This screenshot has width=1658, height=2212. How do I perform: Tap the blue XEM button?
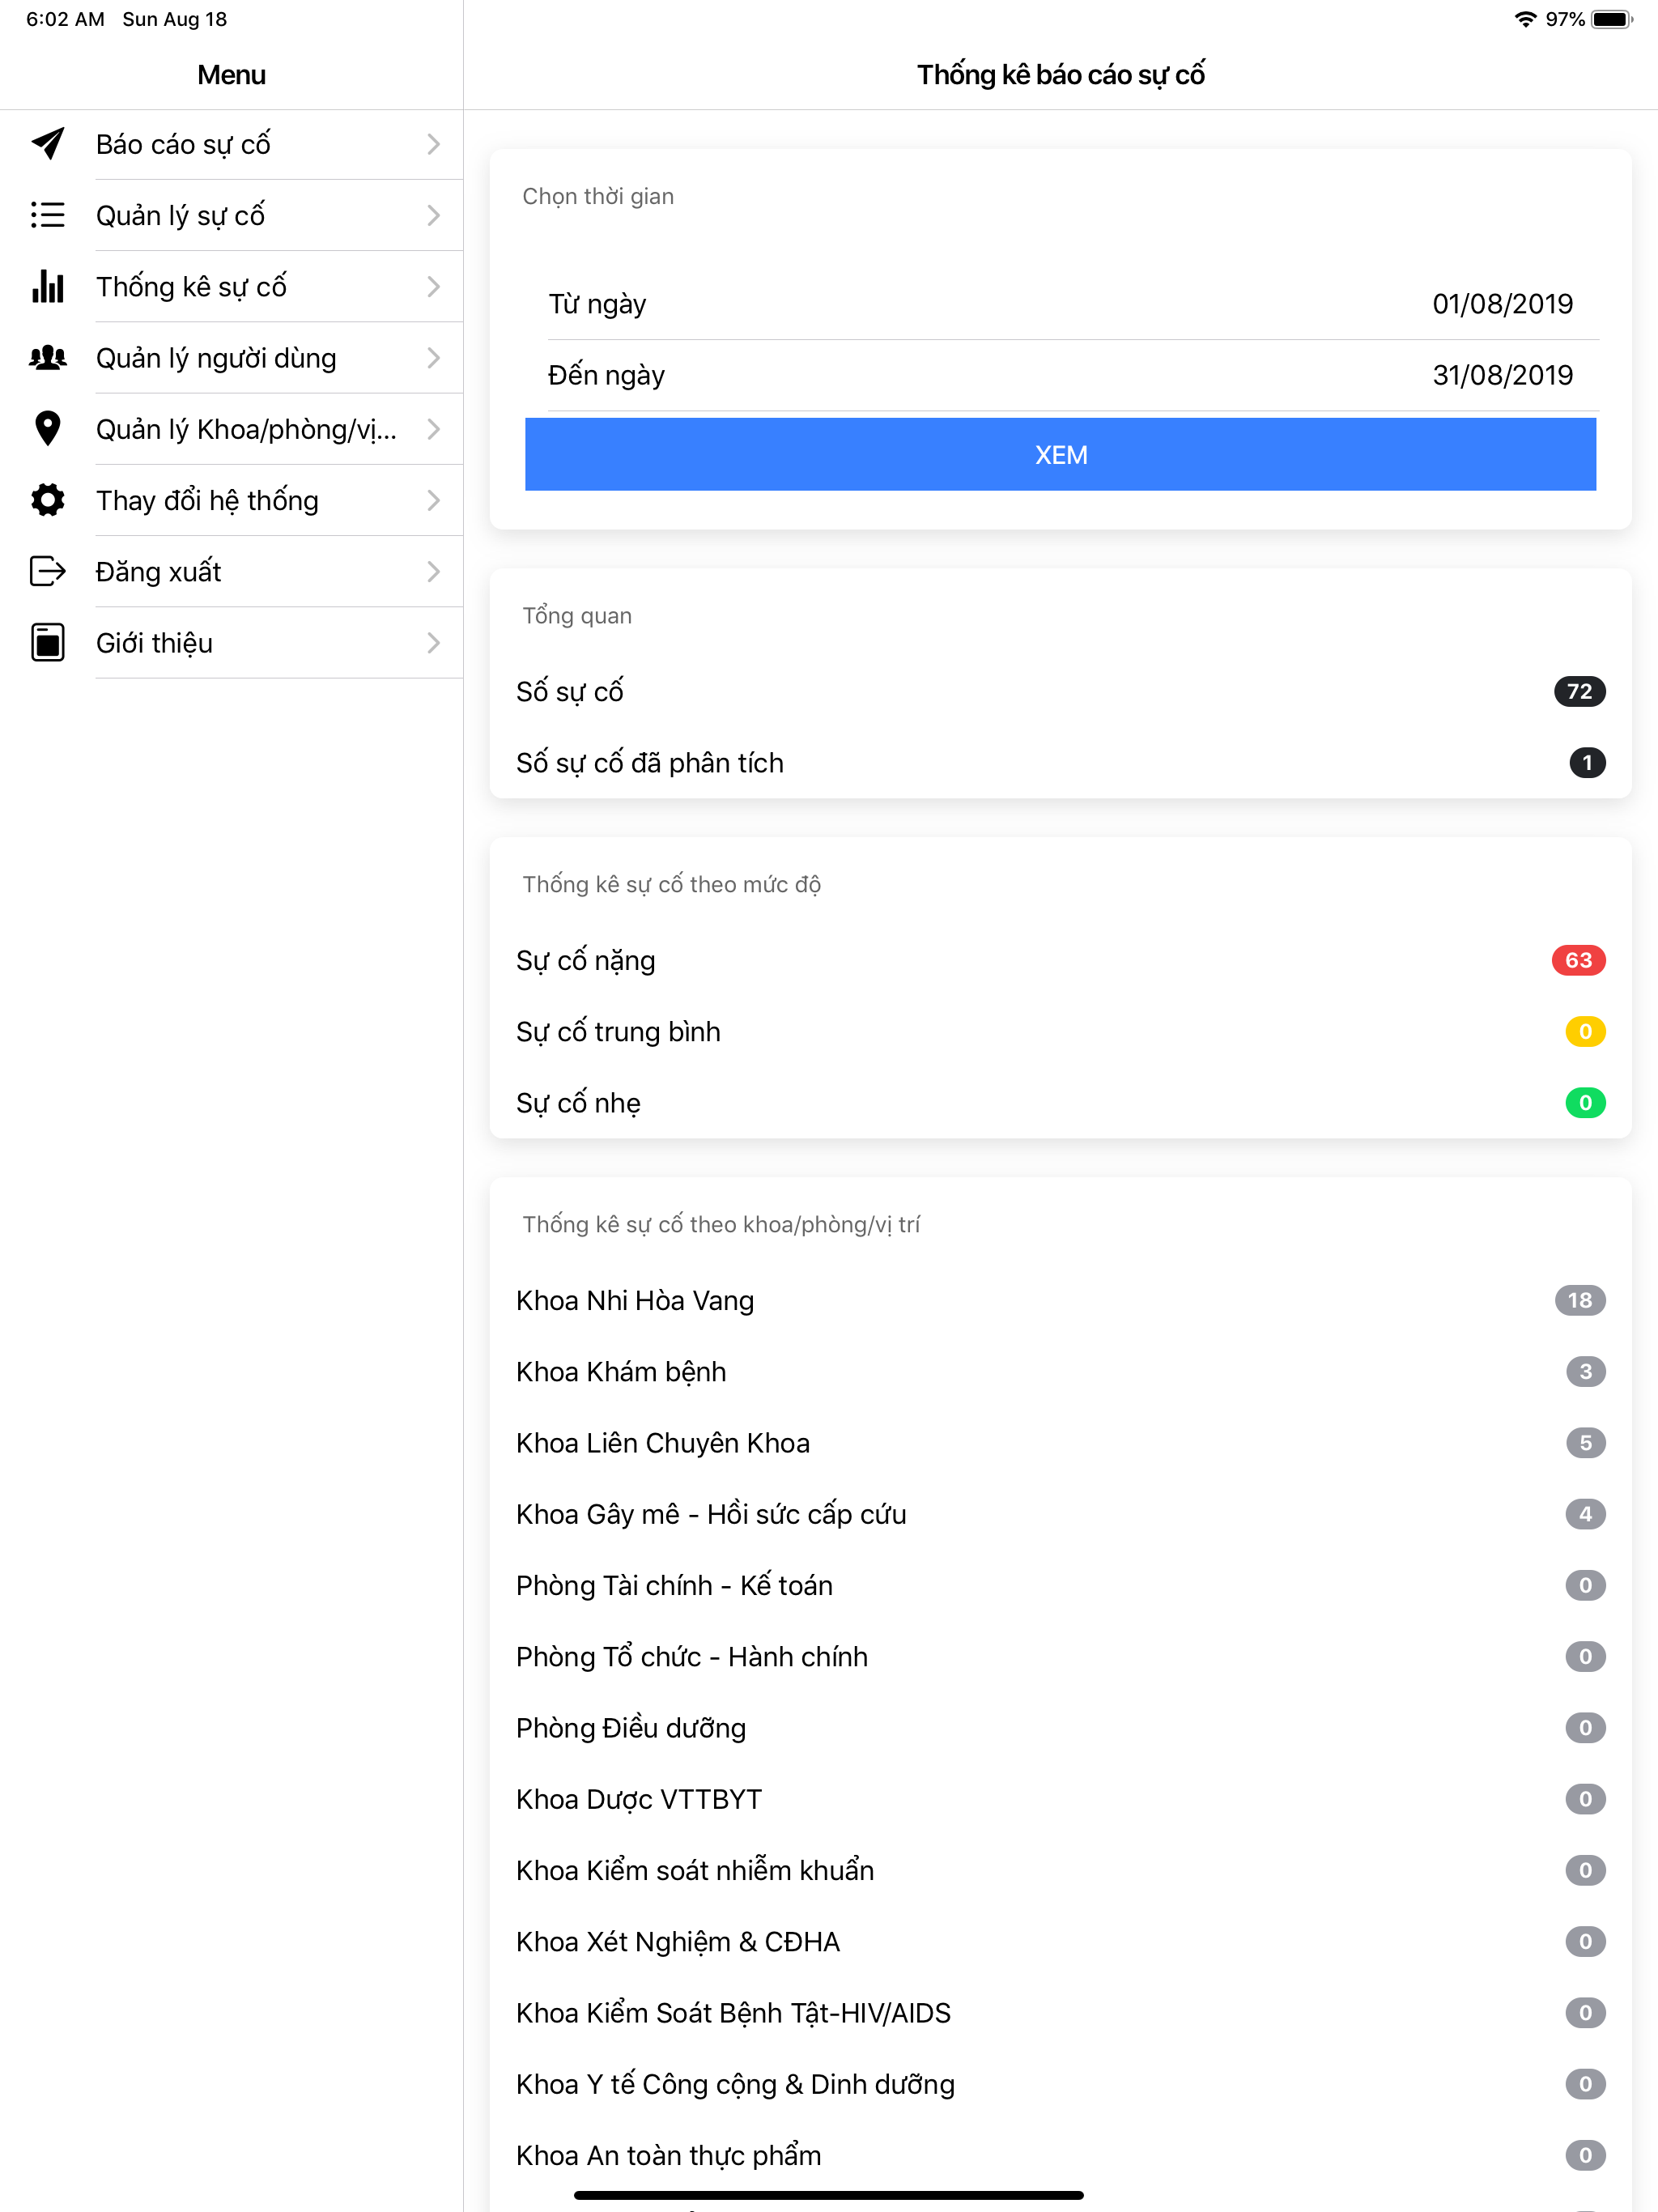point(1060,454)
